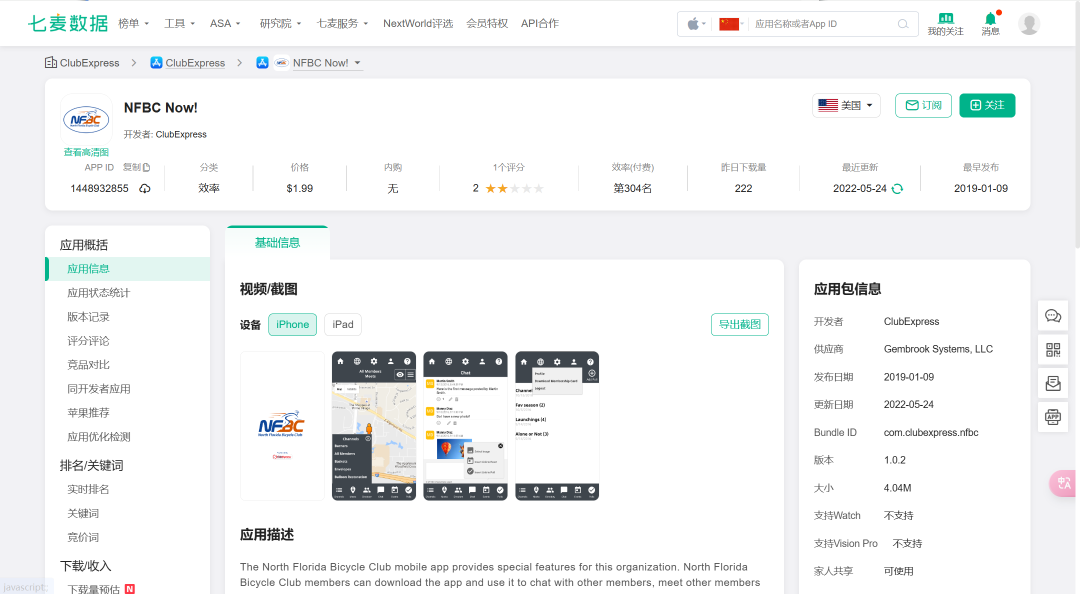Open the user avatar profile
Image resolution: width=1080 pixels, height=594 pixels.
(1029, 23)
